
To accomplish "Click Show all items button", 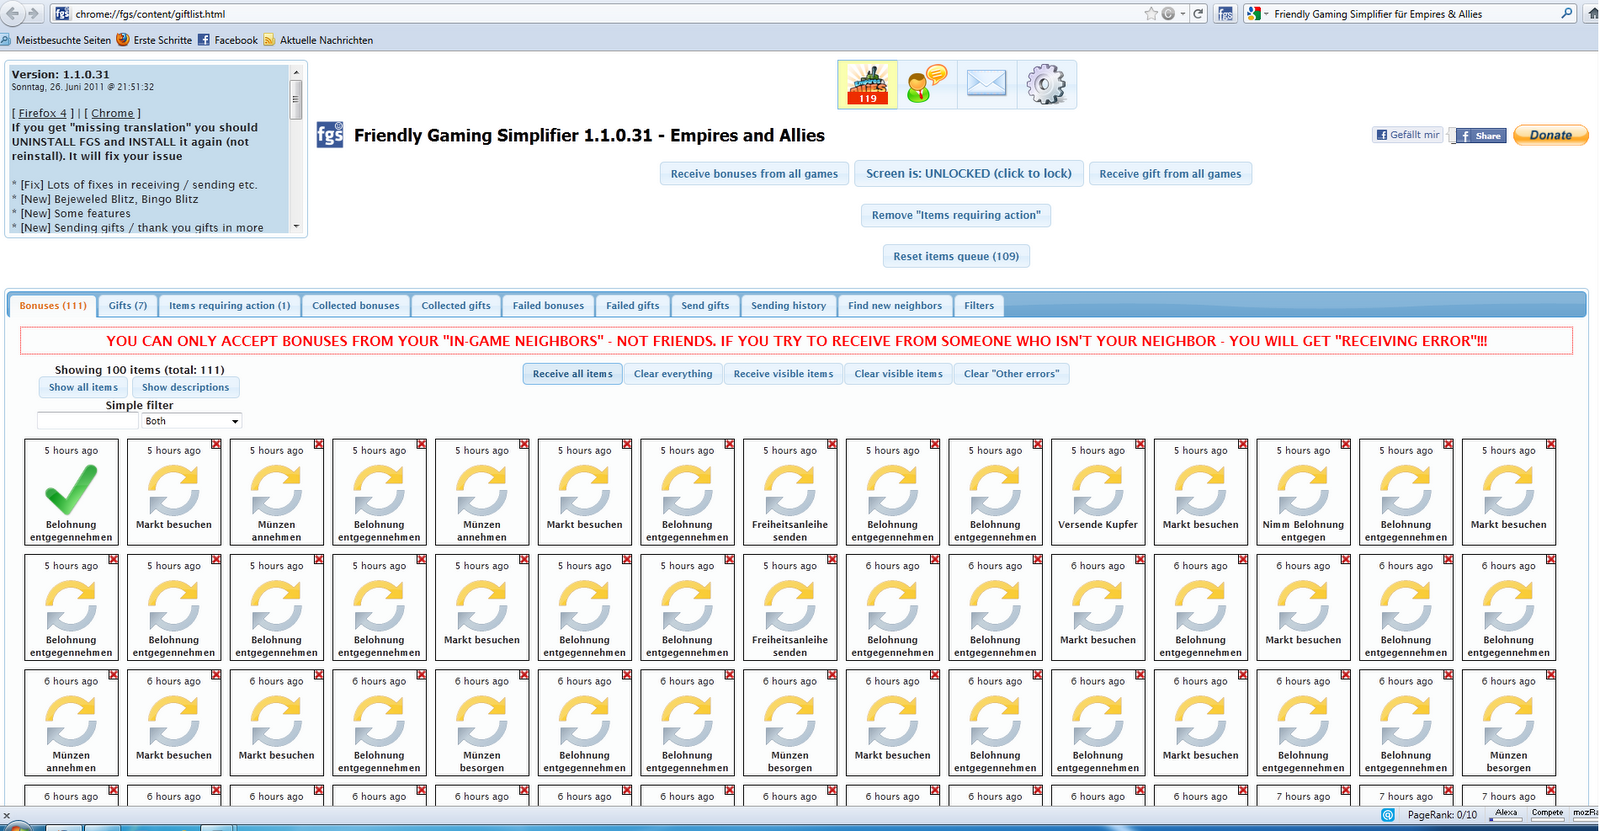I will [x=84, y=387].
